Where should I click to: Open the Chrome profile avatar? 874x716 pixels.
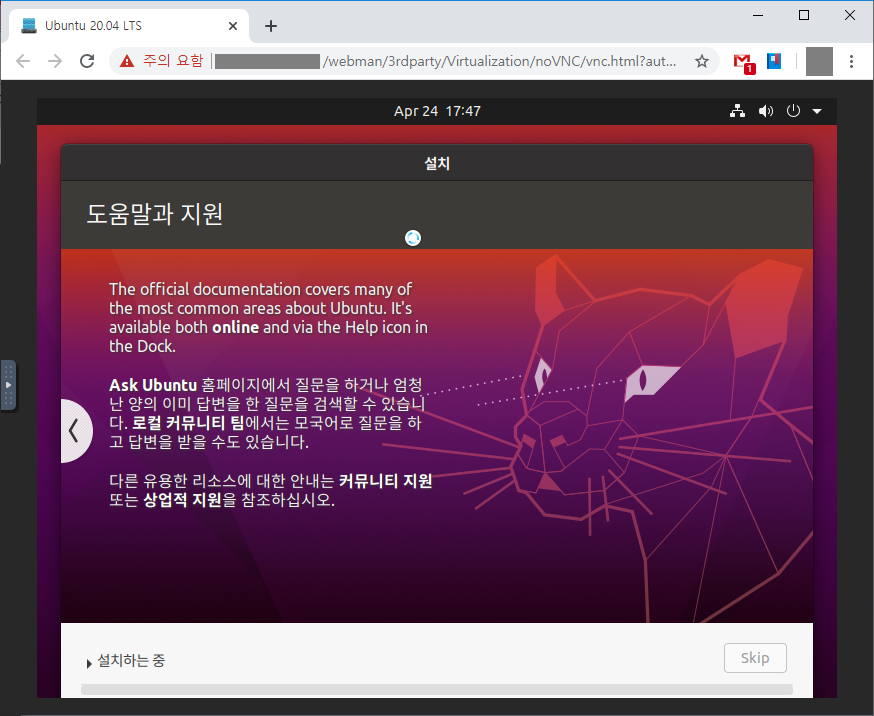tap(819, 61)
